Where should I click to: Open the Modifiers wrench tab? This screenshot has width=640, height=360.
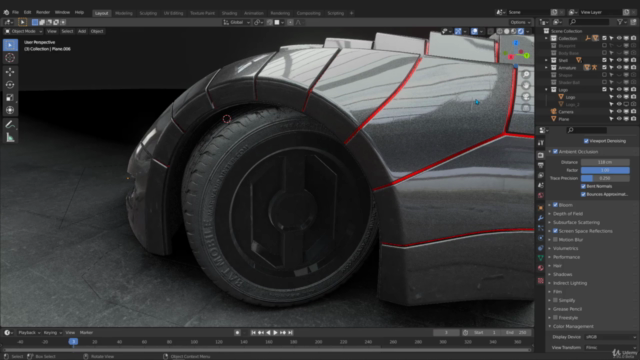pos(541,218)
